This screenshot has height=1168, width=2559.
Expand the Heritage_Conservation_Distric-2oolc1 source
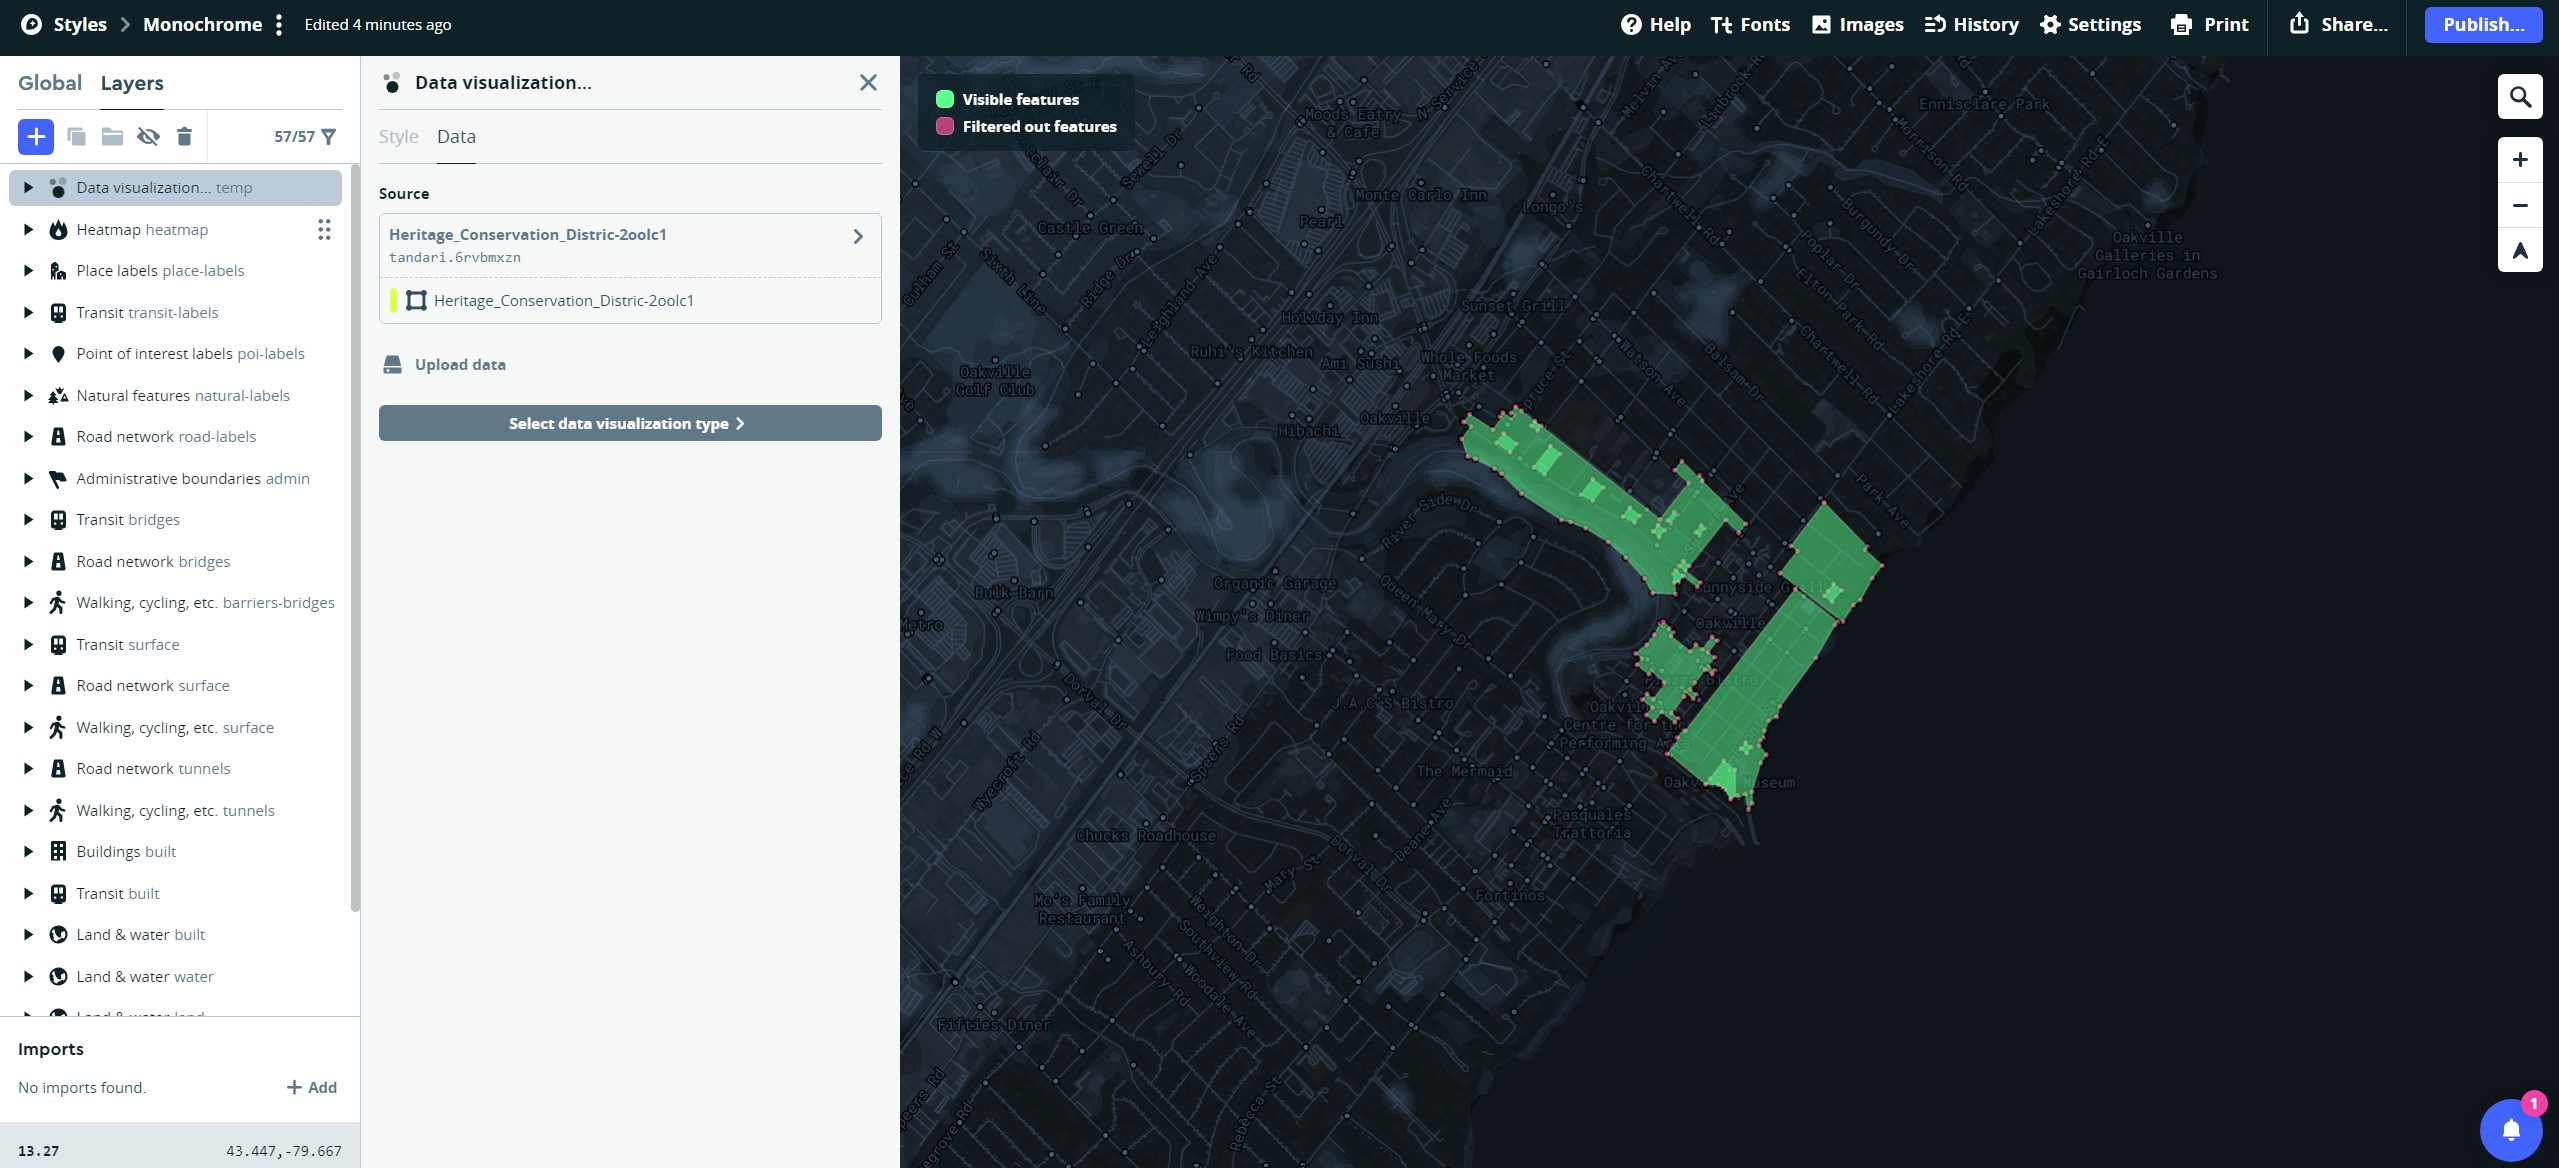point(856,236)
